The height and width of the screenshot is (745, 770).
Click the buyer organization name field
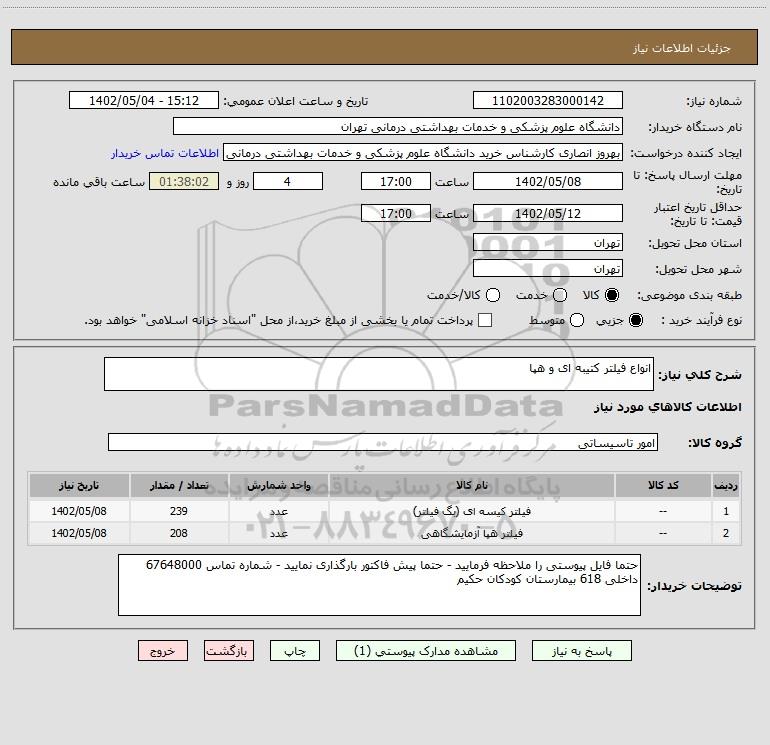398,127
